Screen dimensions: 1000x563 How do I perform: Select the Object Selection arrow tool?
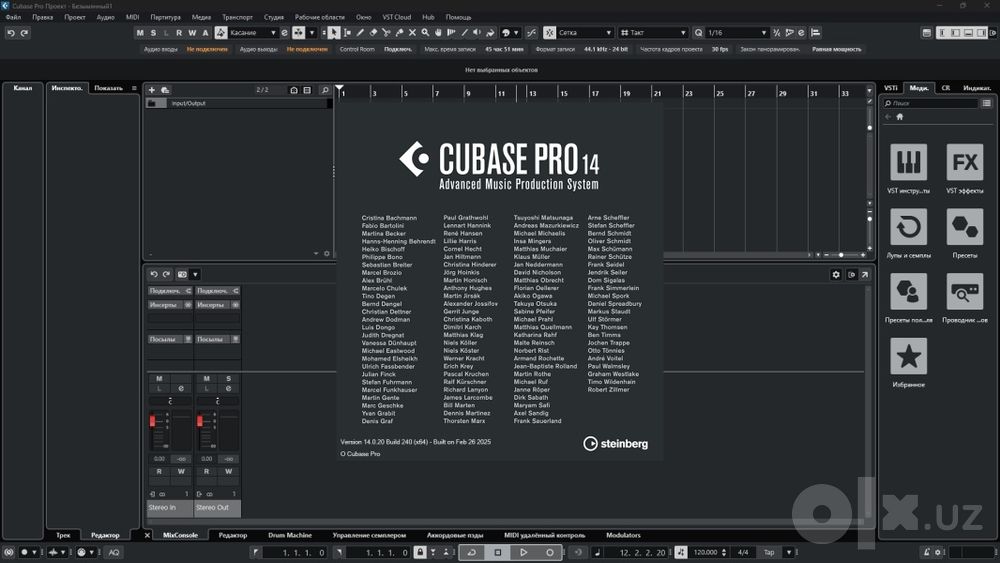coord(334,33)
